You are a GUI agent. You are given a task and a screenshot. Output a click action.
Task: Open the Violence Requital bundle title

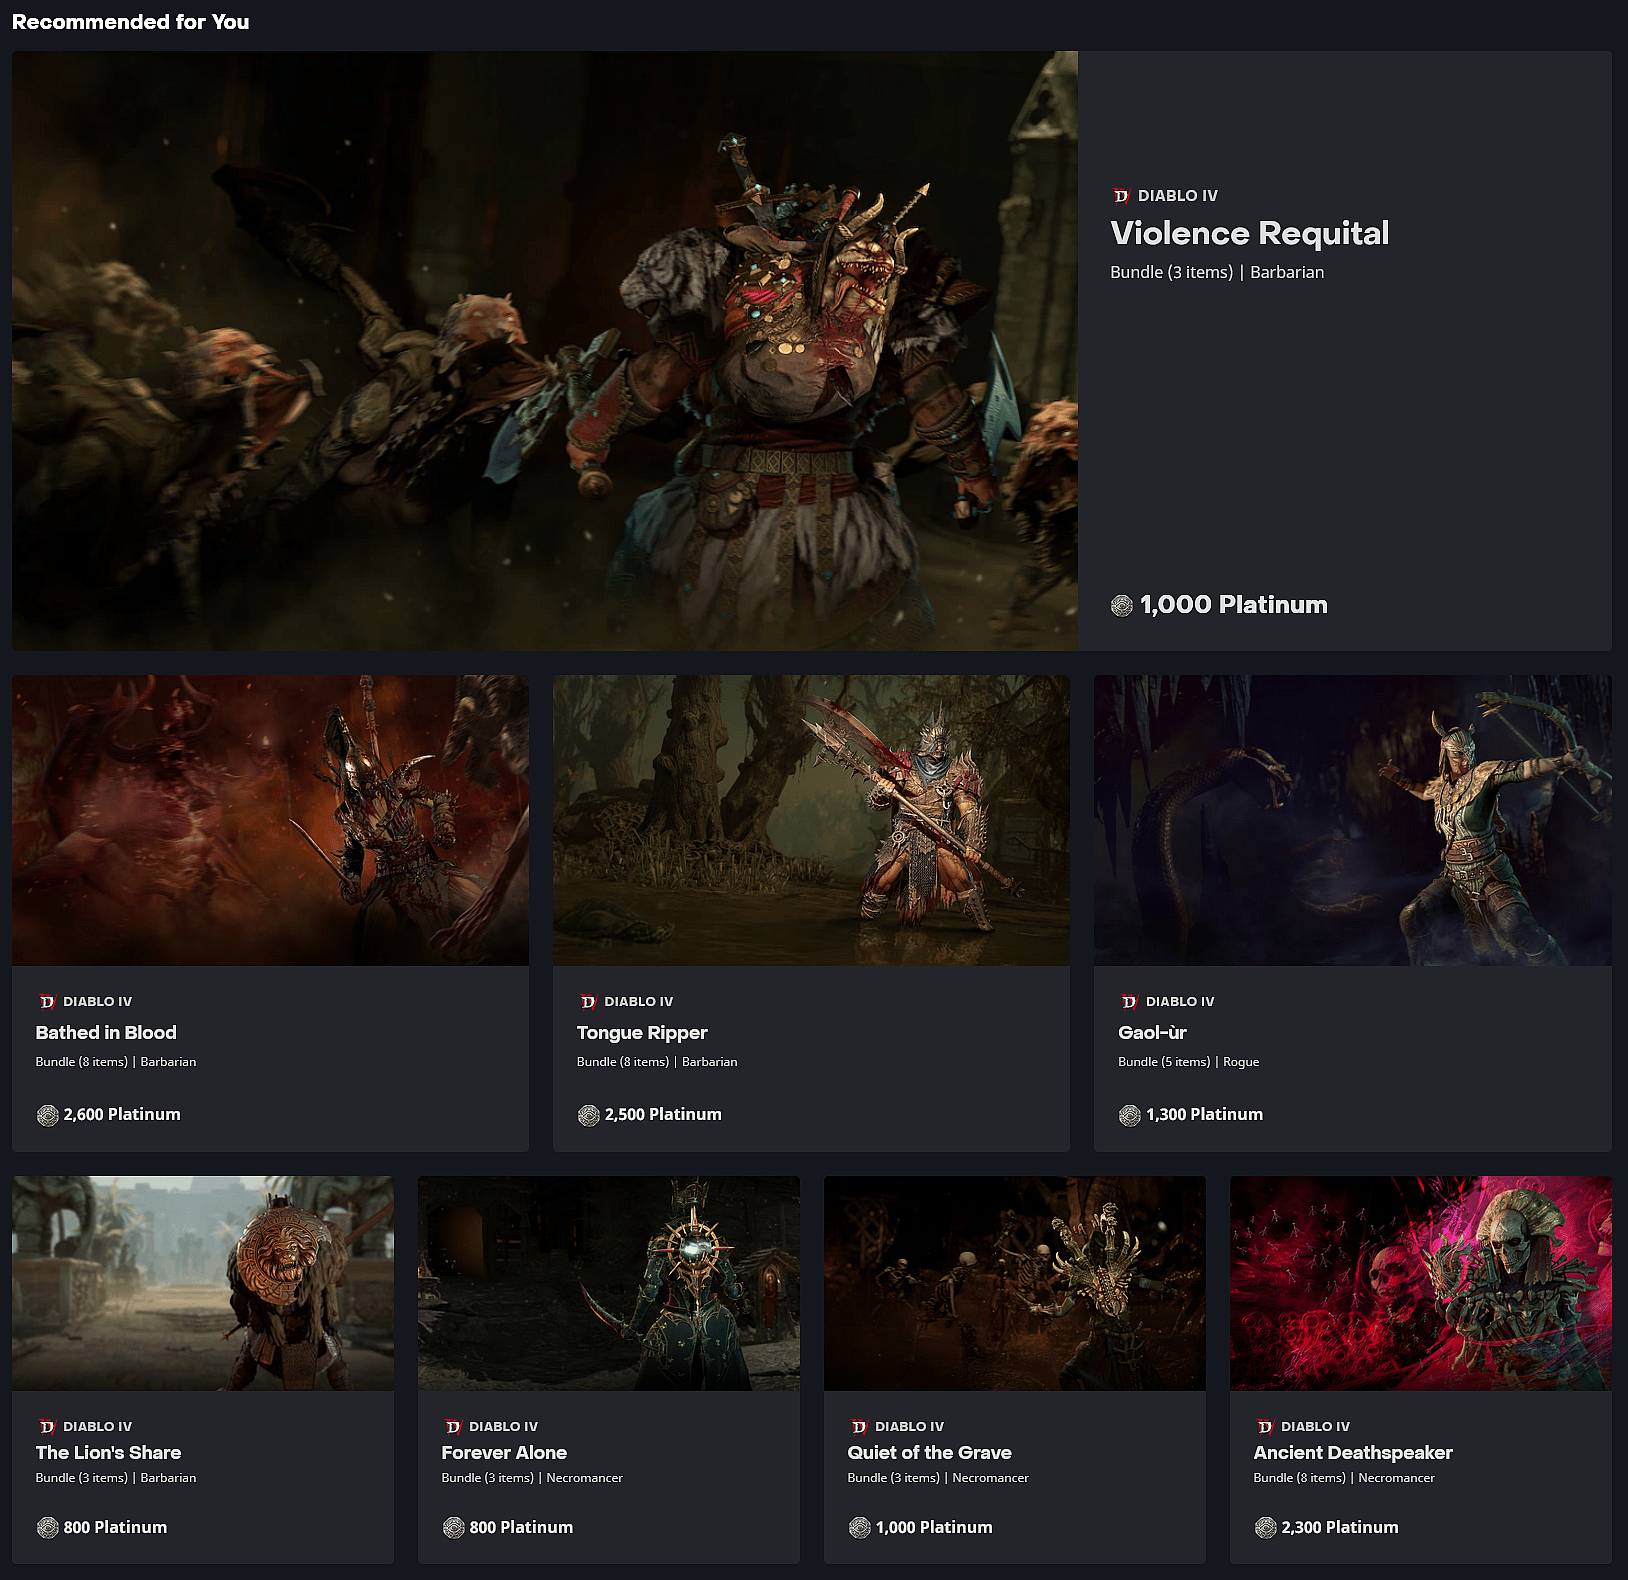tap(1248, 233)
